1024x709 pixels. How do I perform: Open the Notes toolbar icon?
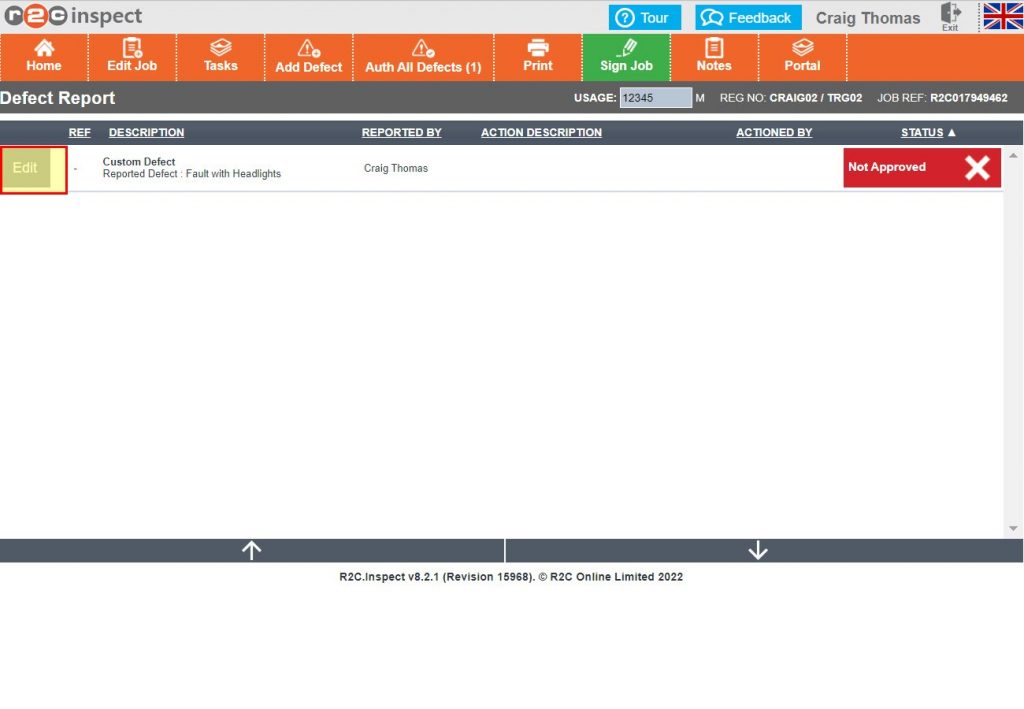tap(714, 57)
